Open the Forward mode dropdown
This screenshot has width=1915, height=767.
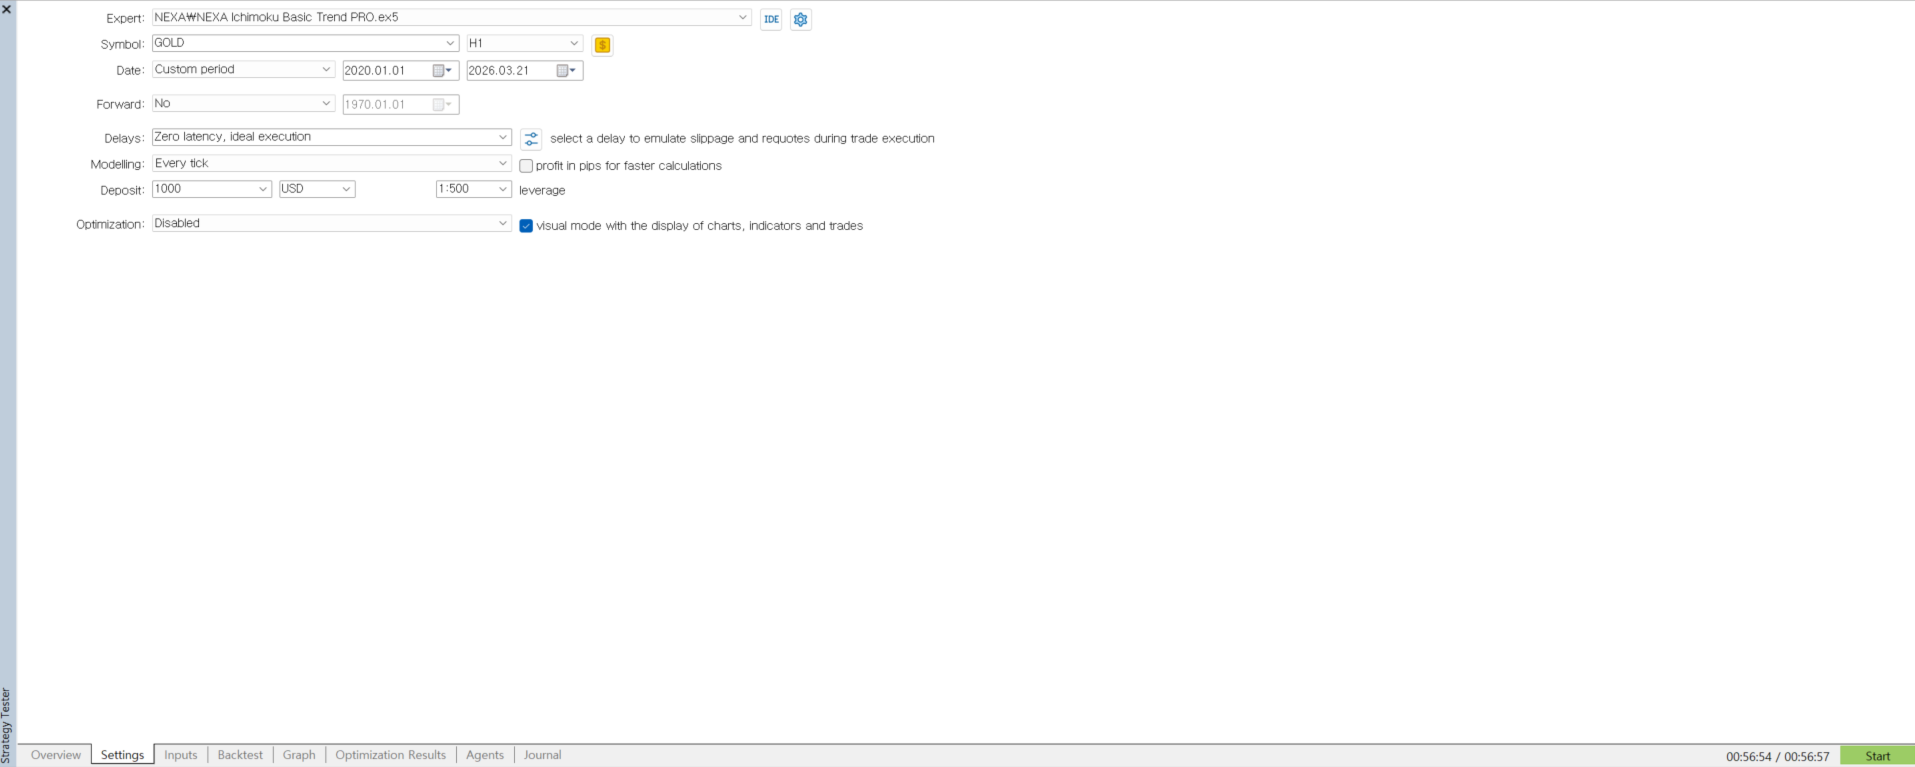(x=243, y=103)
